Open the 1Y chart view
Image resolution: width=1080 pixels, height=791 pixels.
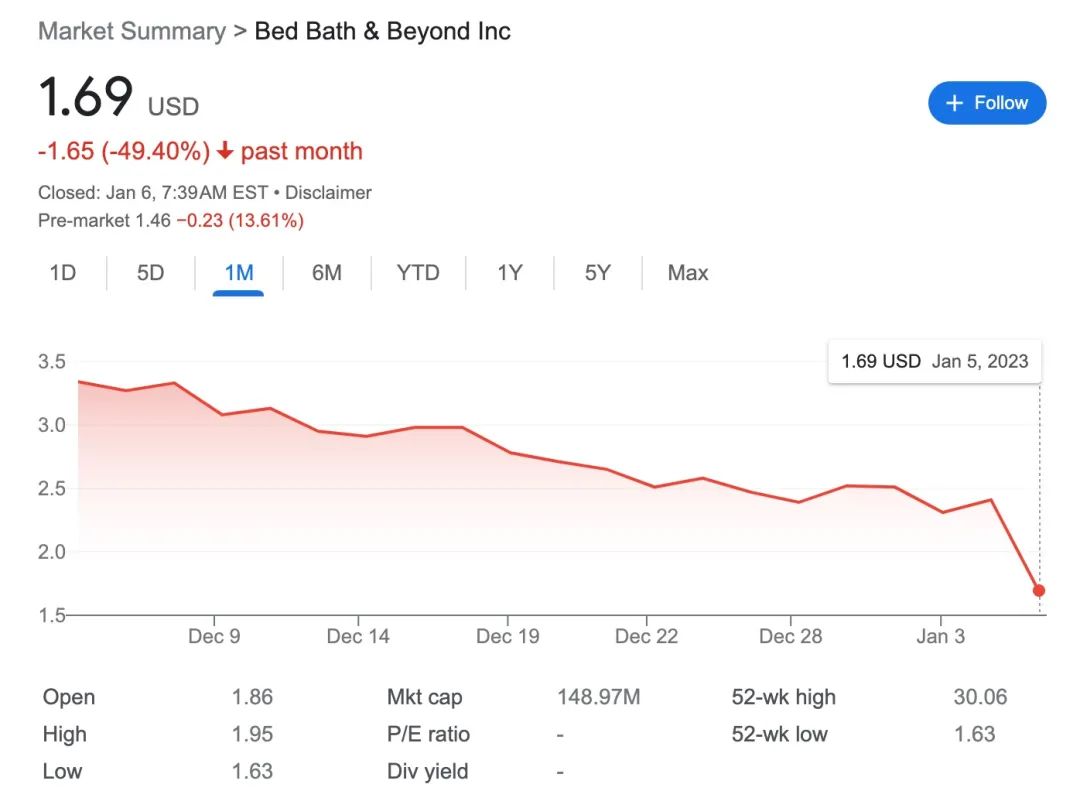click(x=510, y=273)
